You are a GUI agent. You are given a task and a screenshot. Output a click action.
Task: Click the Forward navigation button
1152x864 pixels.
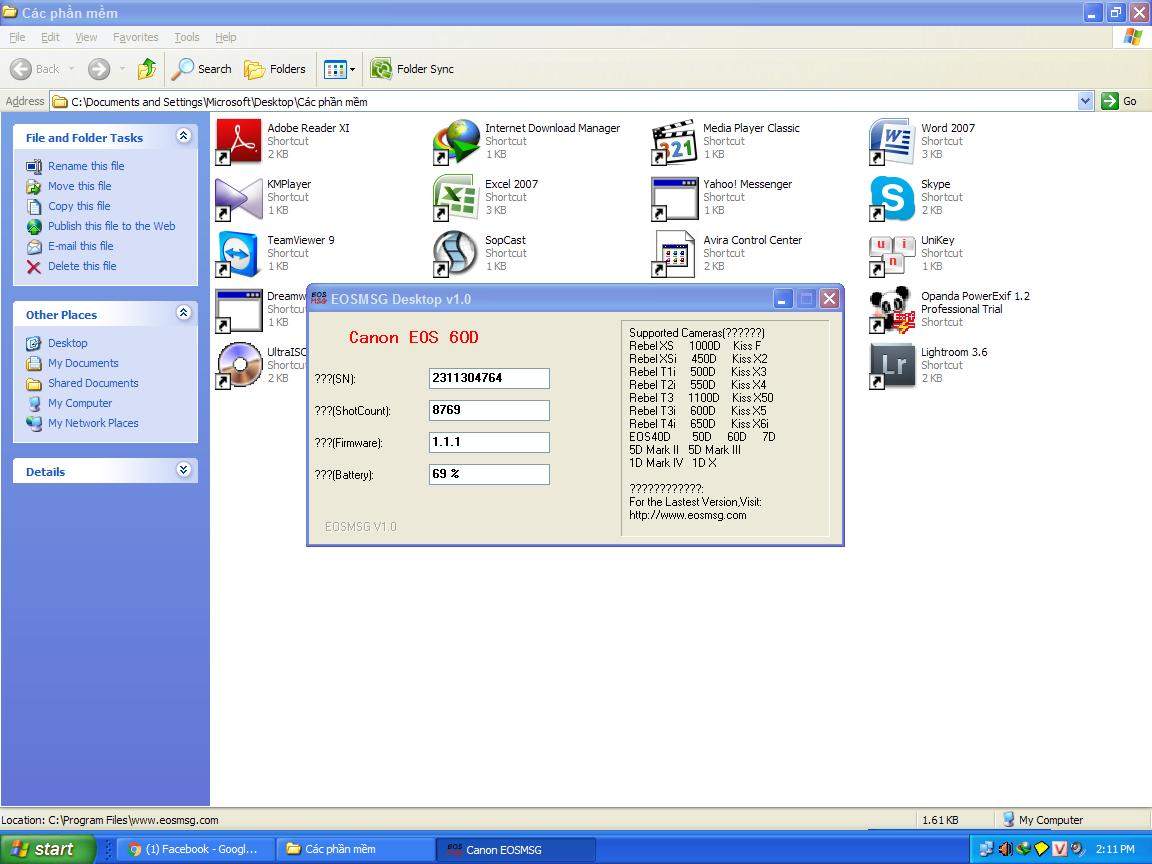point(98,69)
